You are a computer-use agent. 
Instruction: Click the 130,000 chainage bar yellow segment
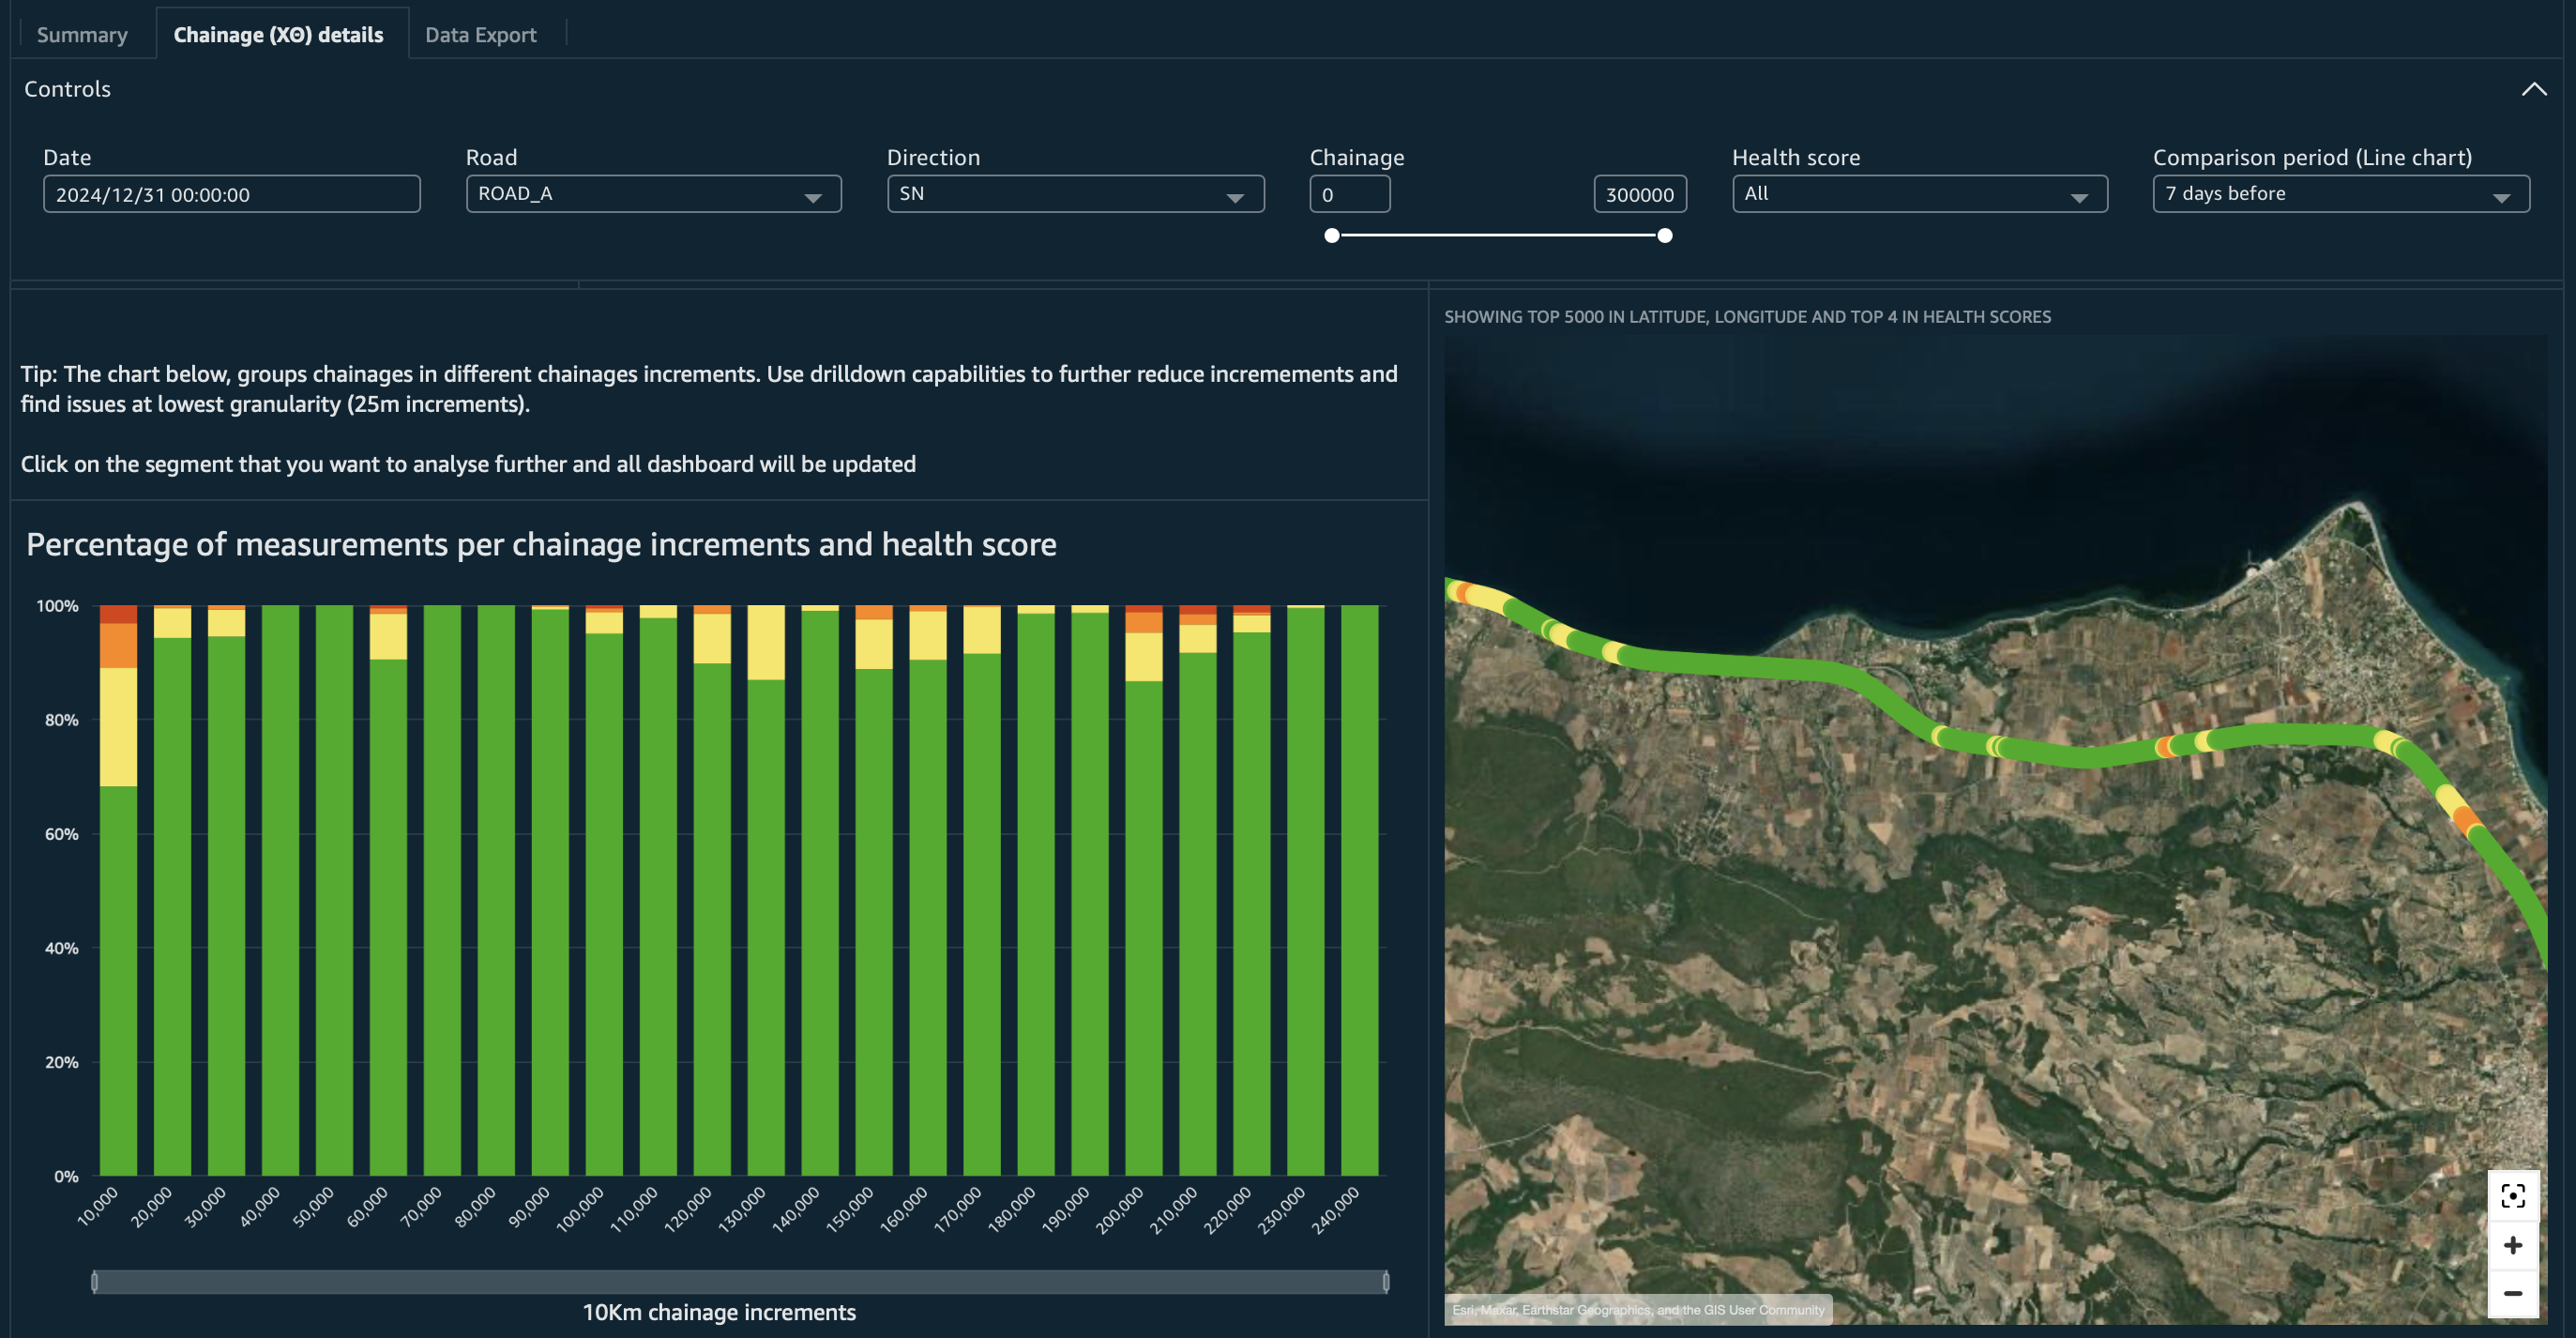click(x=766, y=643)
